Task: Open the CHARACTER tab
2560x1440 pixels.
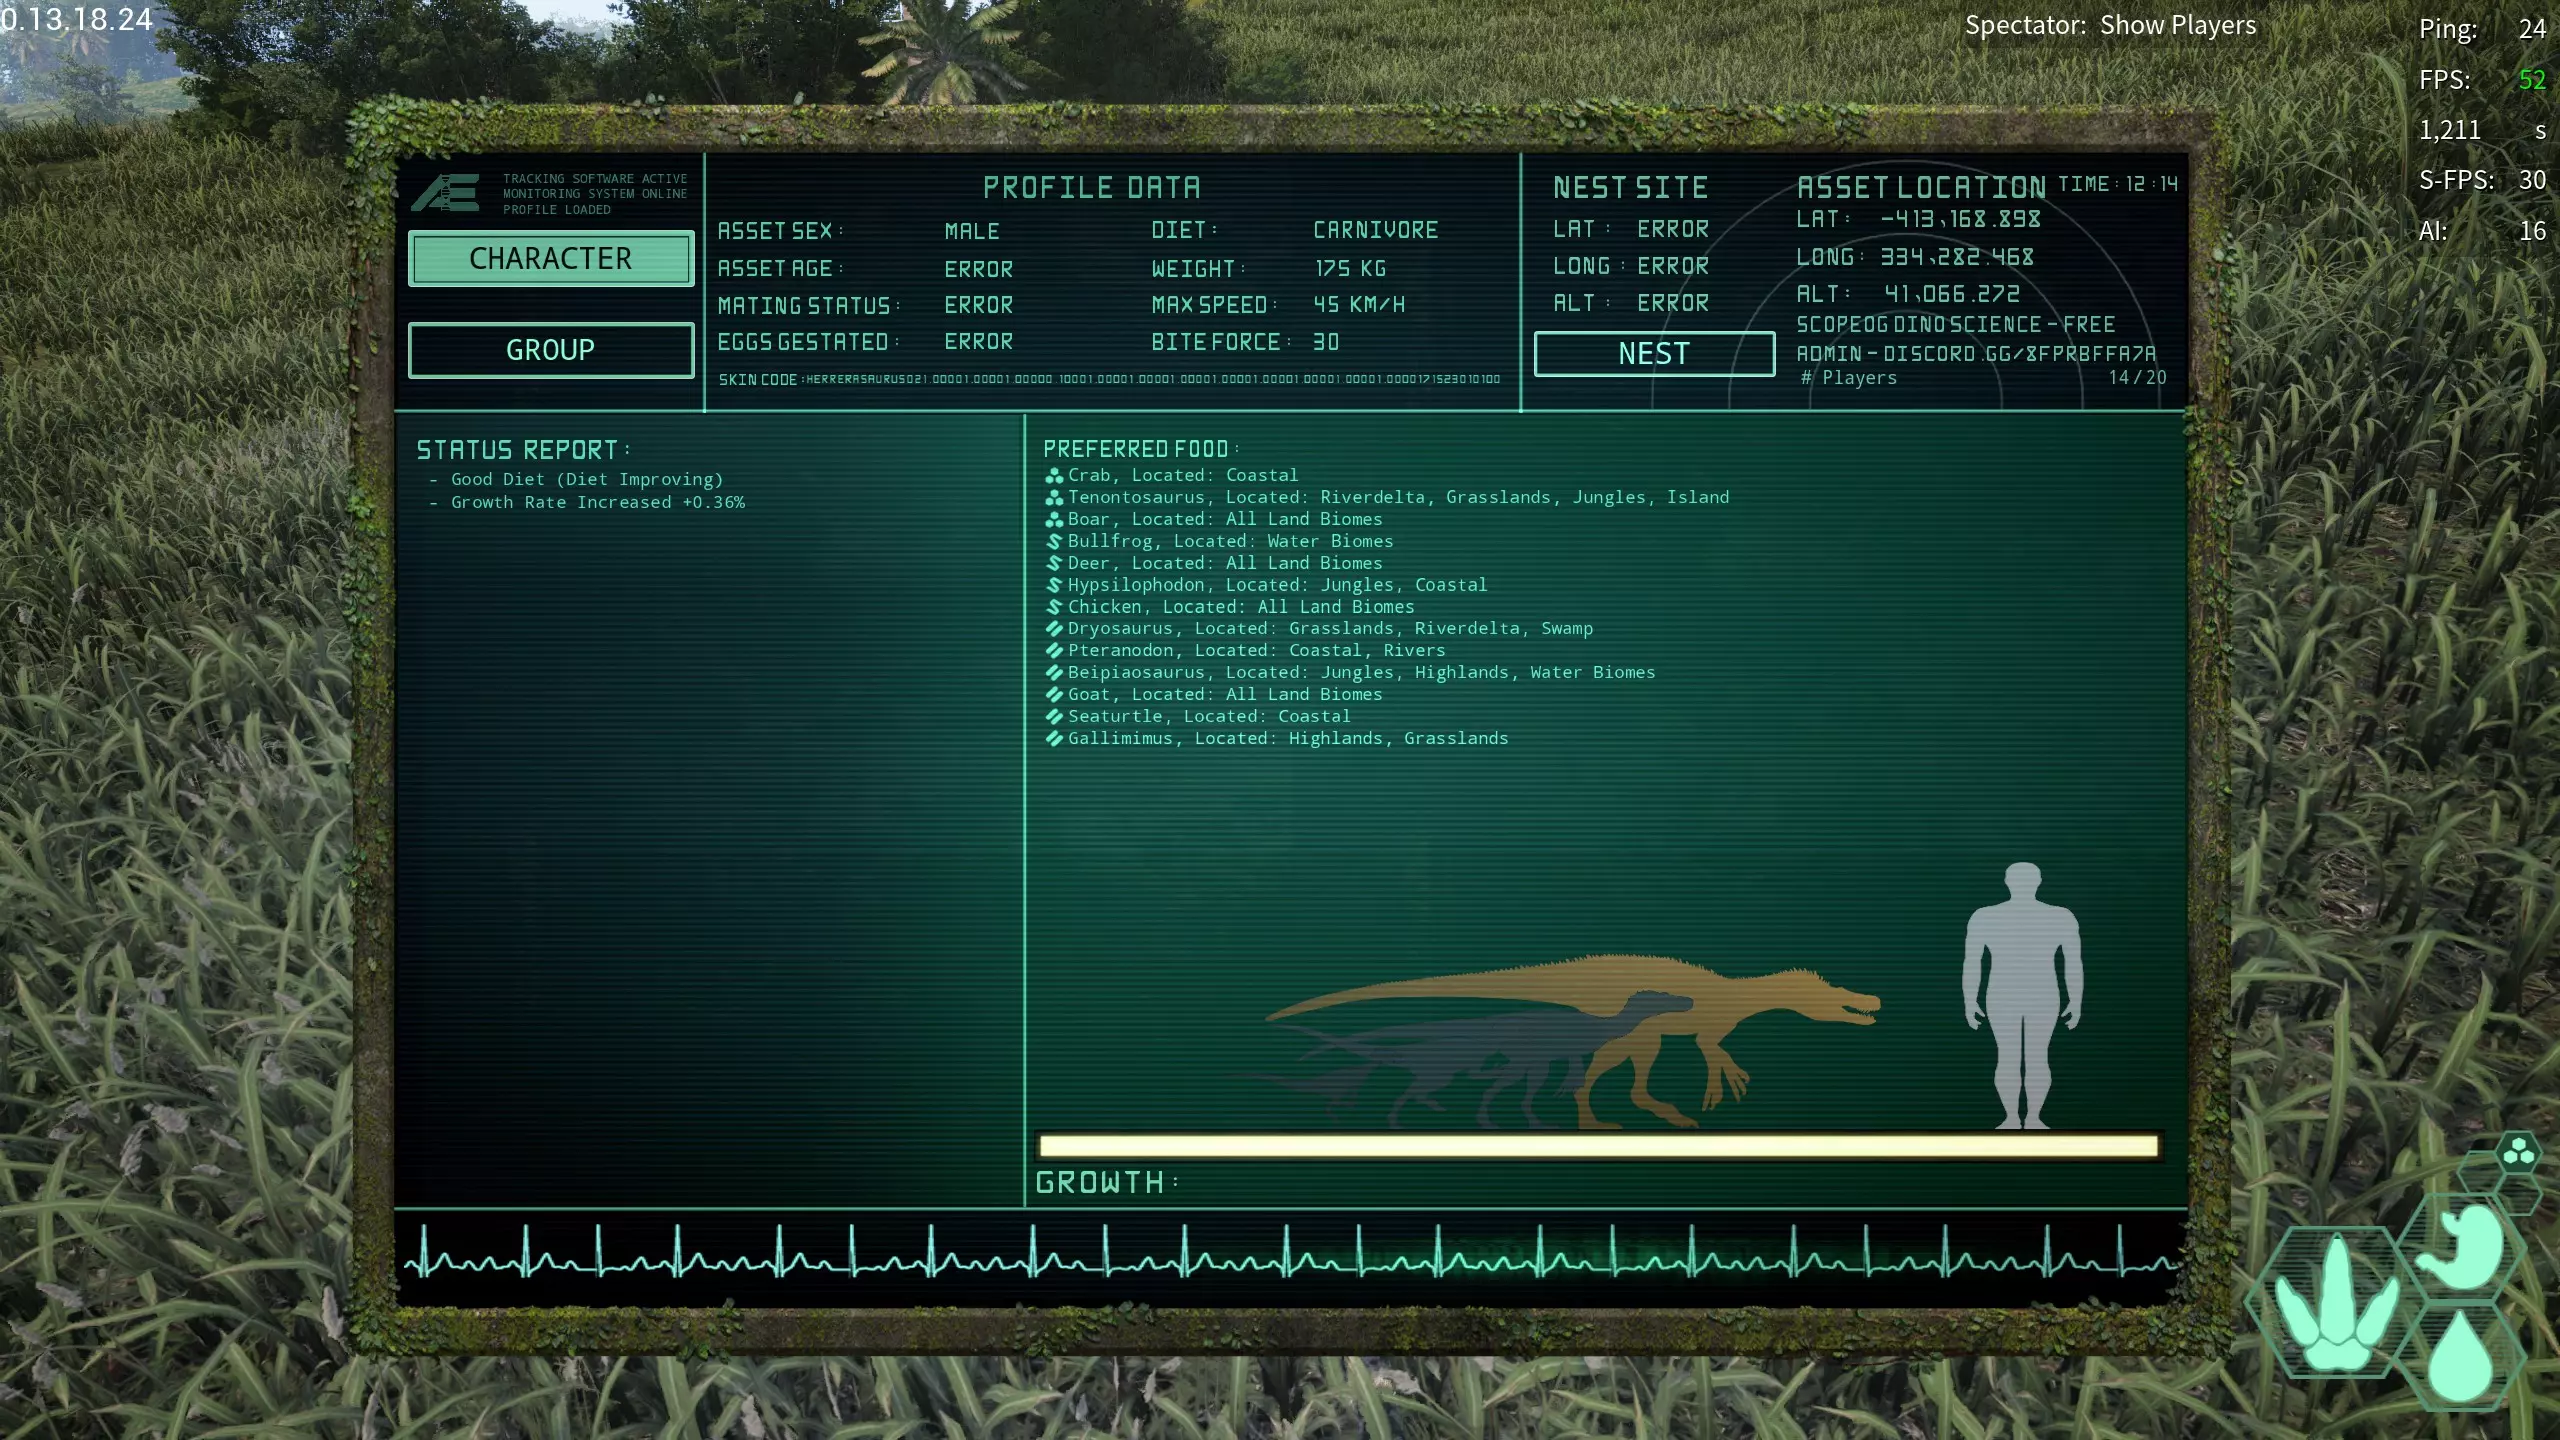Action: point(551,259)
